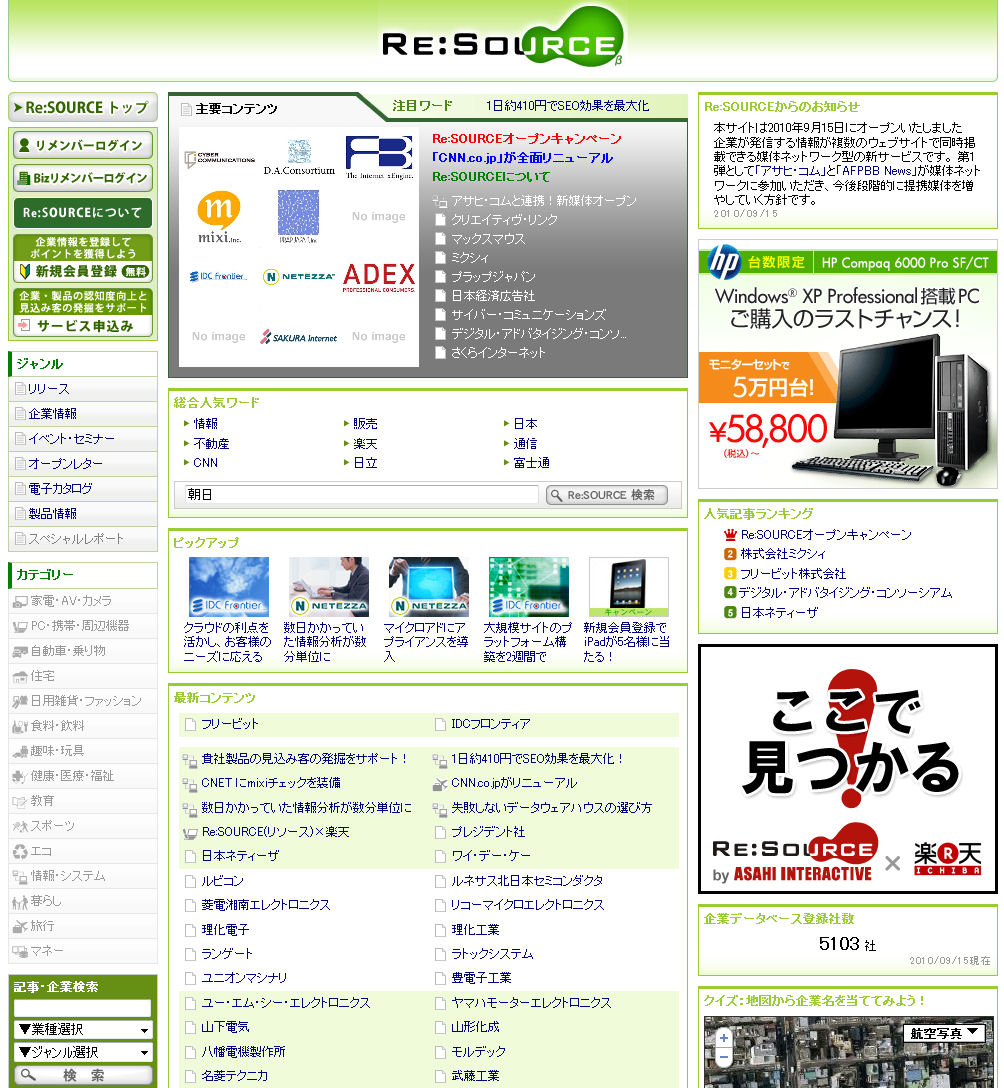Image resolution: width=1004 pixels, height=1088 pixels.
Task: Open the CNET にmixiチェックを装備 link
Action: pos(271,783)
